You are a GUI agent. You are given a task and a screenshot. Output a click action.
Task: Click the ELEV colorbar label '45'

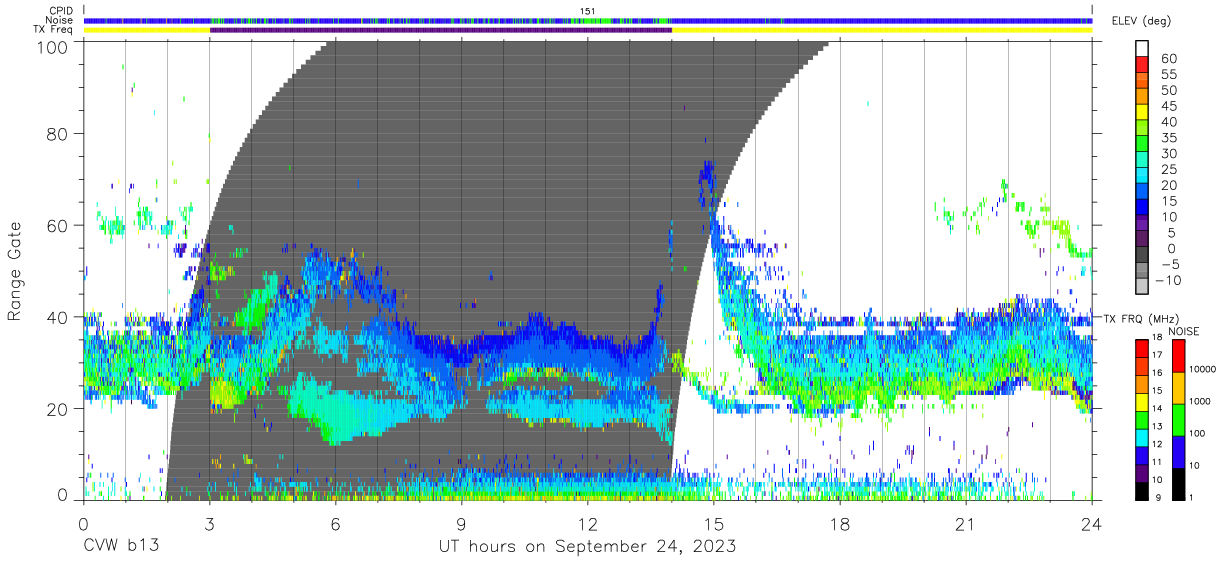[1168, 106]
